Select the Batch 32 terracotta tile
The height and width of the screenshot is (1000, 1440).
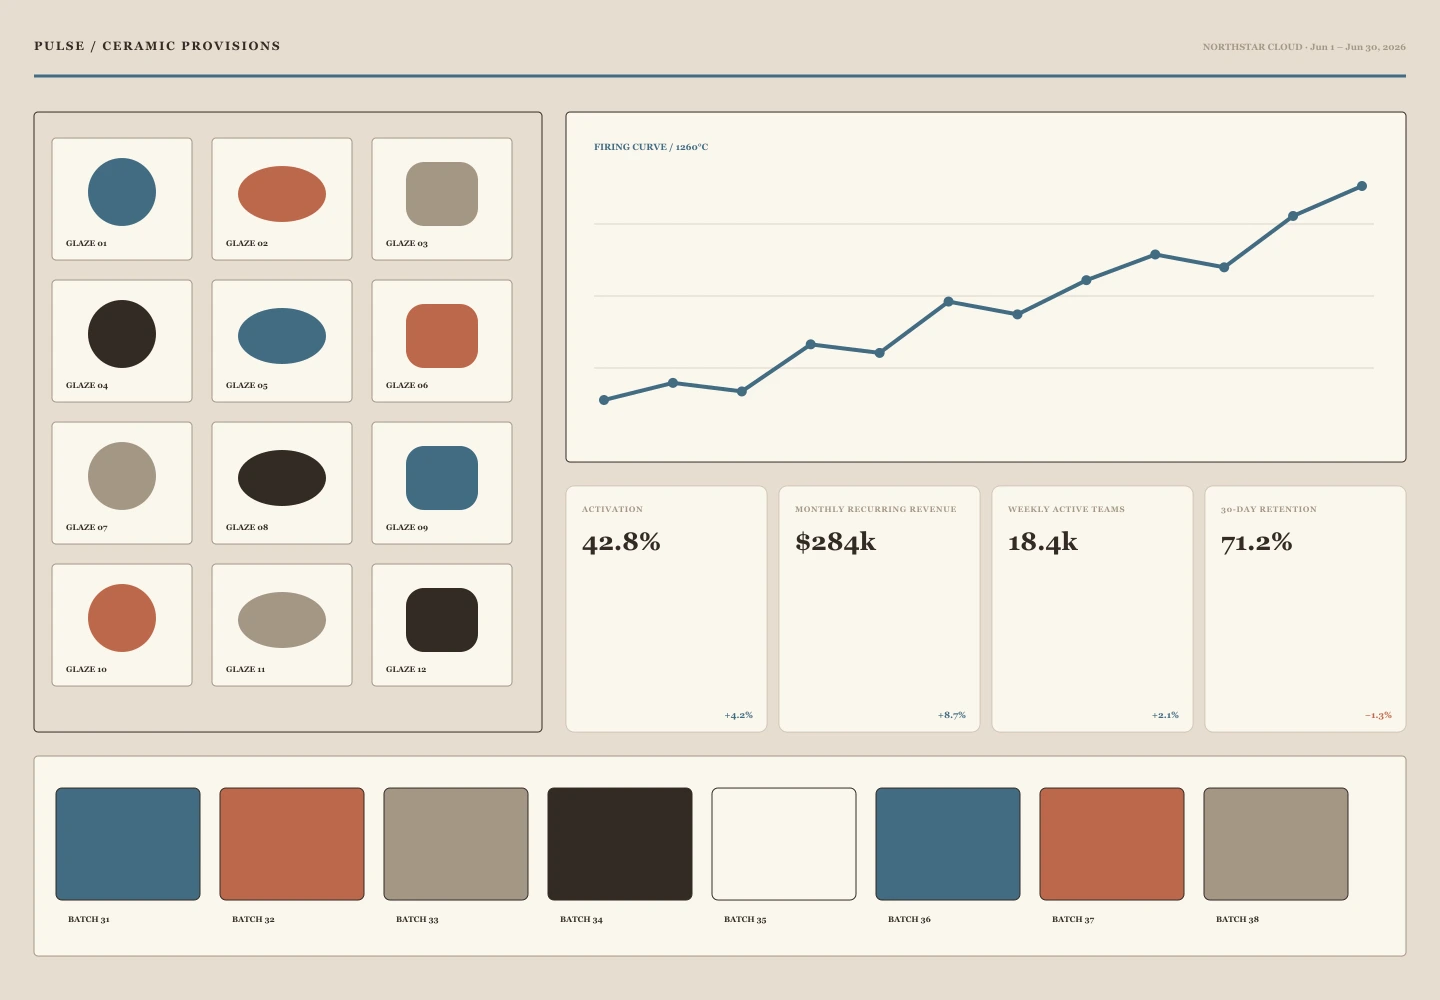click(x=292, y=844)
